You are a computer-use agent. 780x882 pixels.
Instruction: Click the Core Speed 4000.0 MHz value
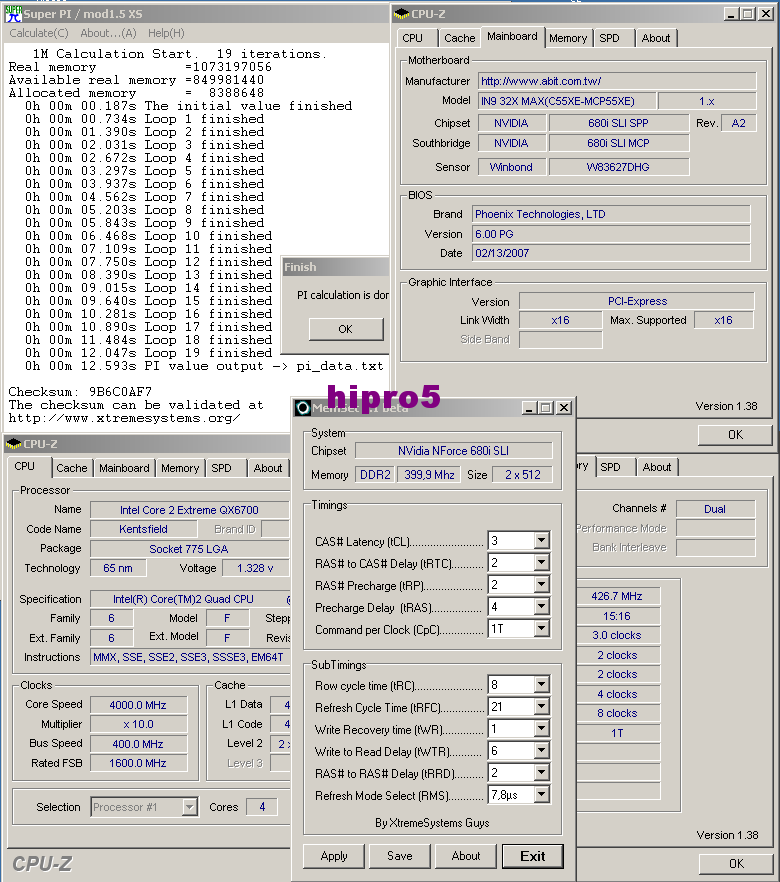(138, 705)
